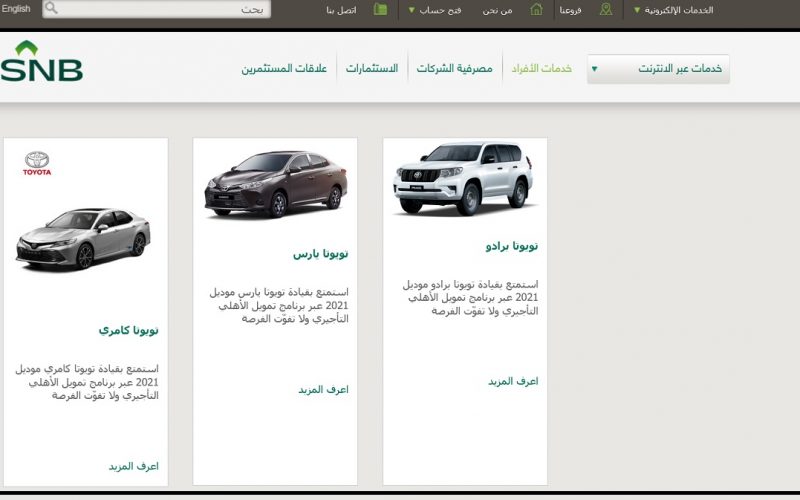Open the تويوتا يارس title link

(320, 254)
